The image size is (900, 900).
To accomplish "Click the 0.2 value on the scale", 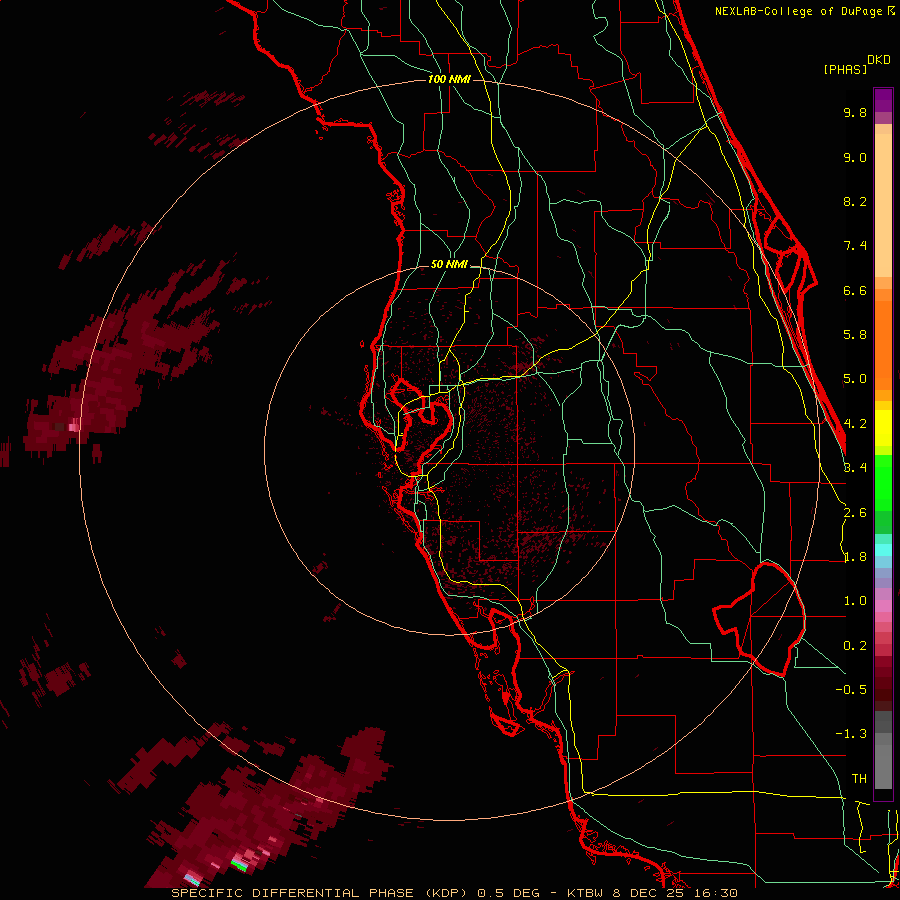I will click(x=855, y=646).
